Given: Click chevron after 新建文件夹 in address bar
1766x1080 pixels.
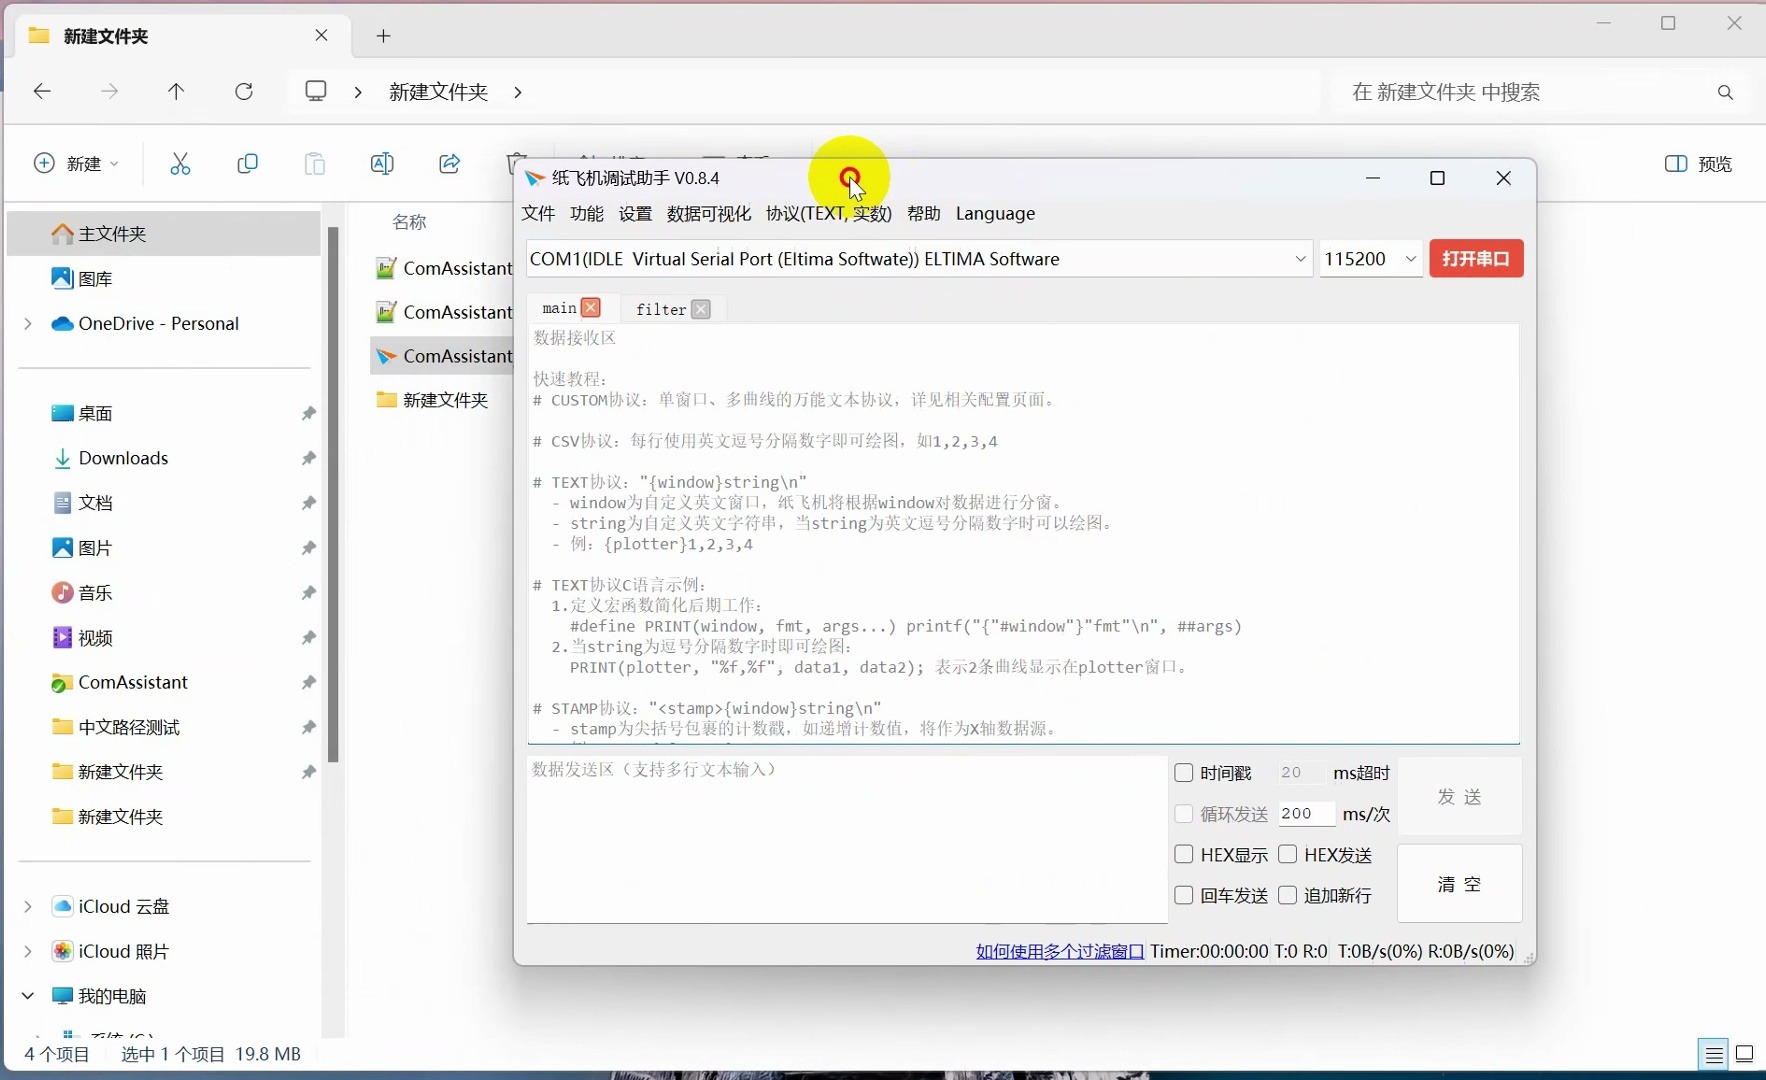Looking at the screenshot, I should (518, 92).
